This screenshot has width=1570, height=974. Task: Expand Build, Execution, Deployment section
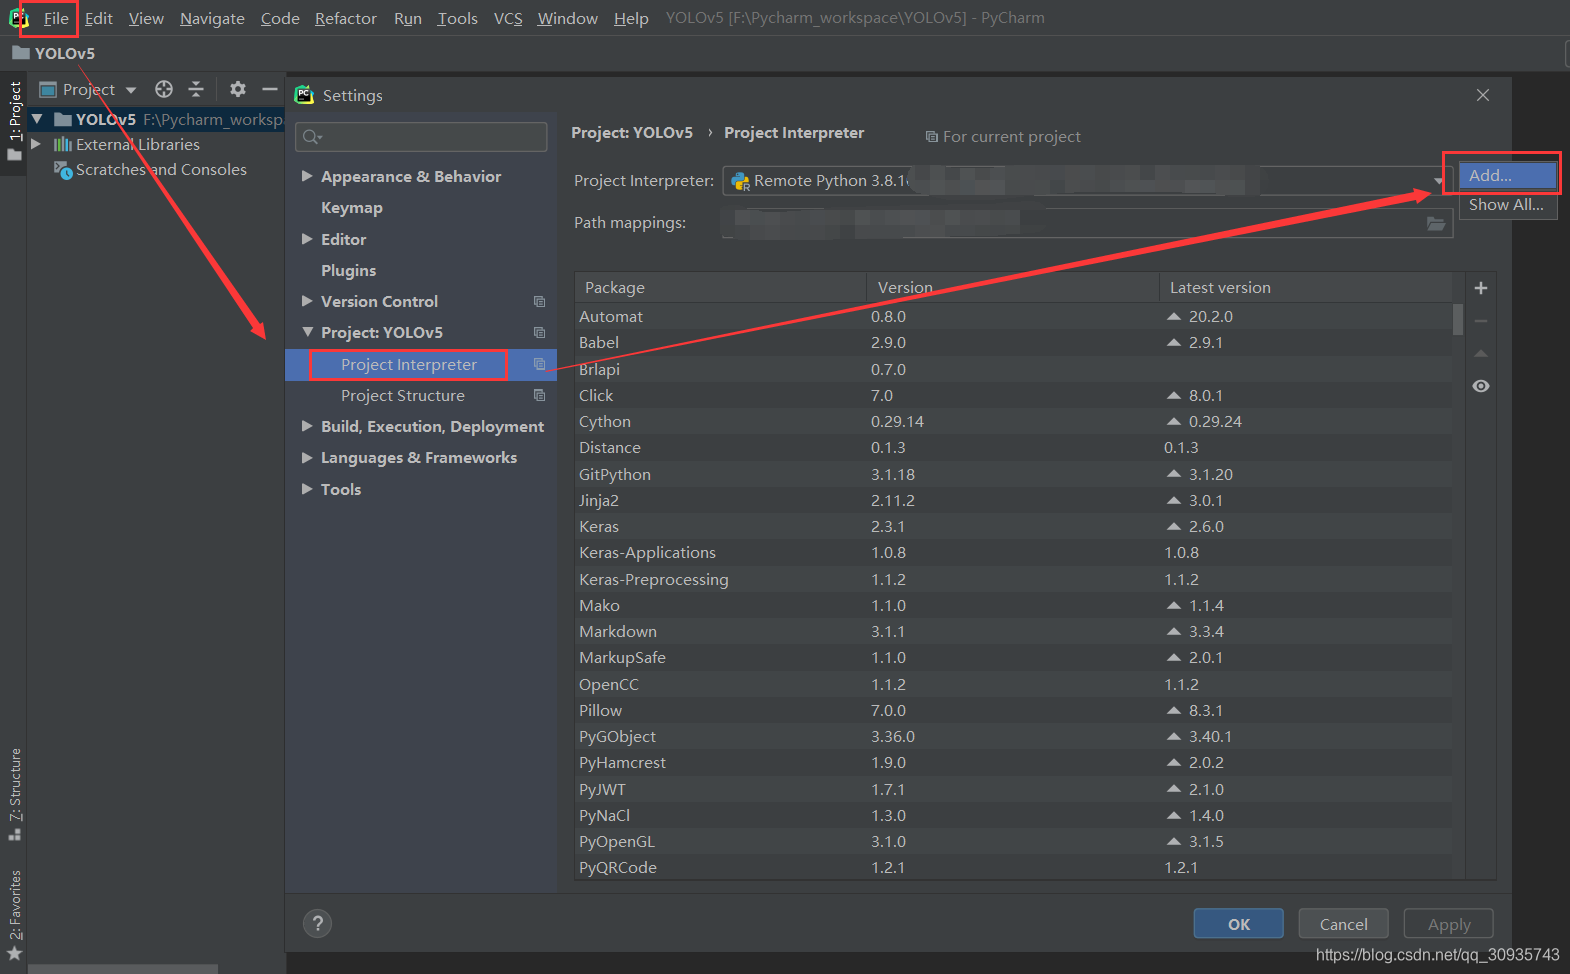307,426
